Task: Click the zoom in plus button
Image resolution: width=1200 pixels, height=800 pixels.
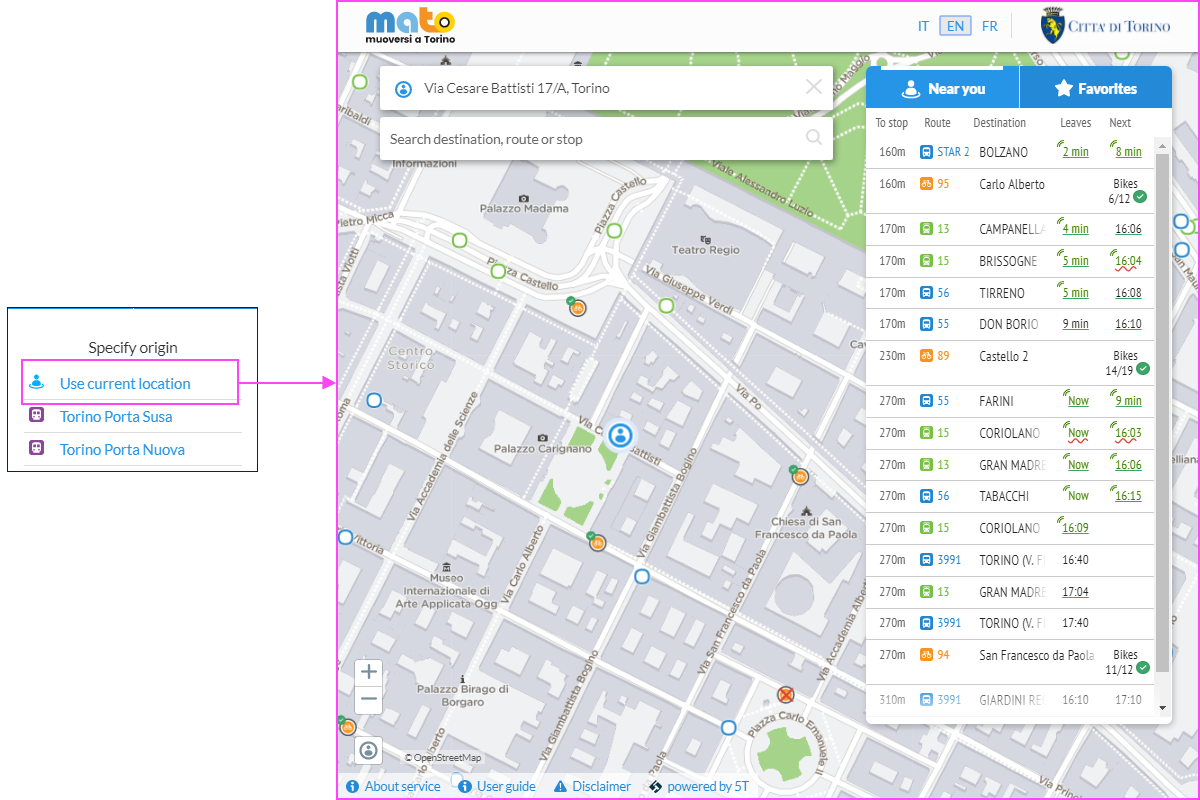Action: [369, 672]
